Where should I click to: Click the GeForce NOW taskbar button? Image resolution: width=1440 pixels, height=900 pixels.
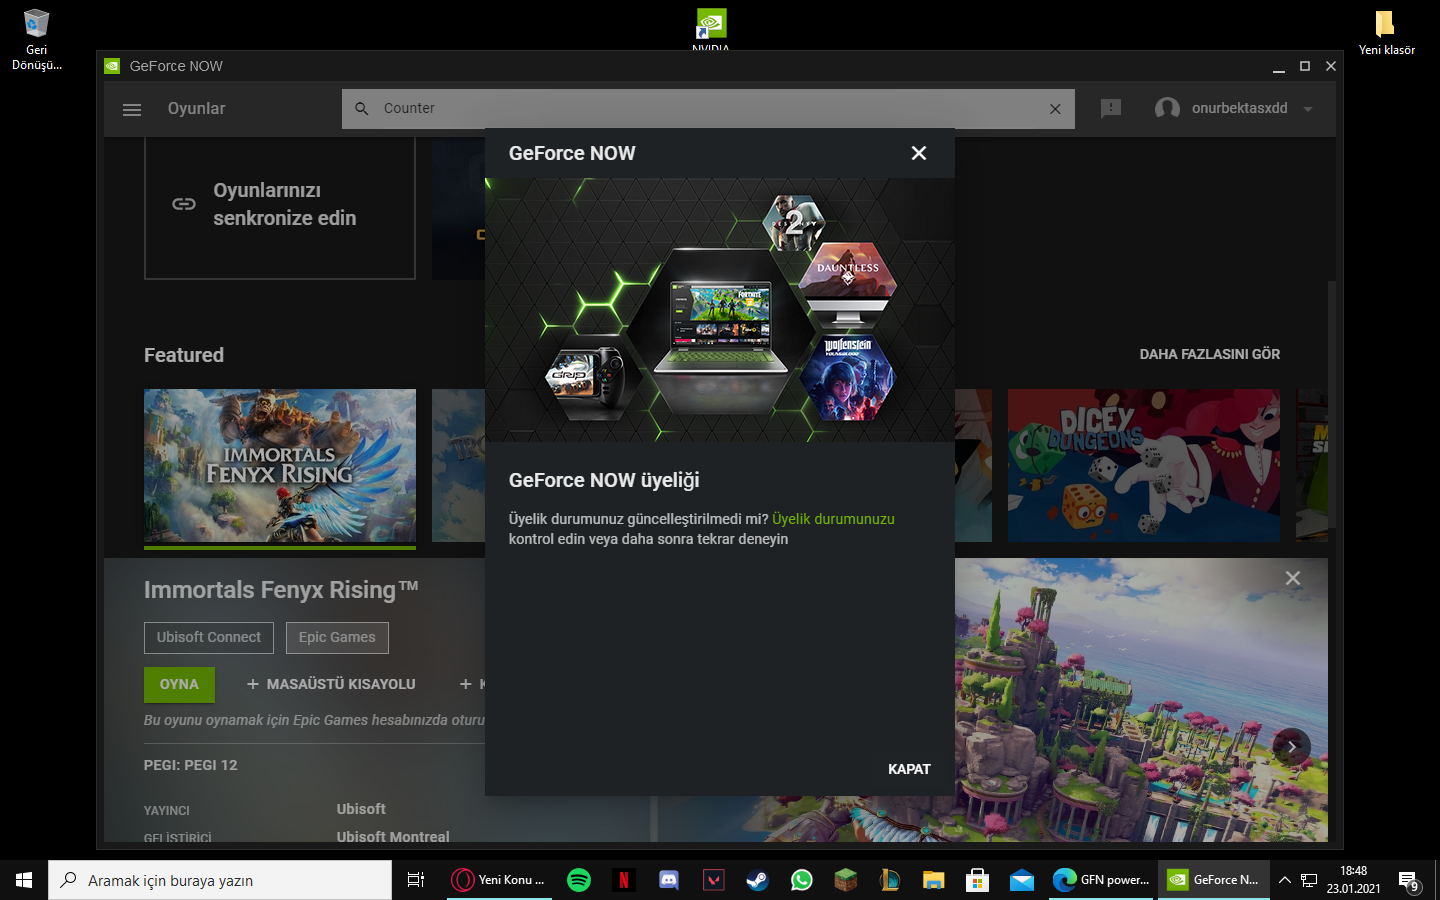point(1214,880)
